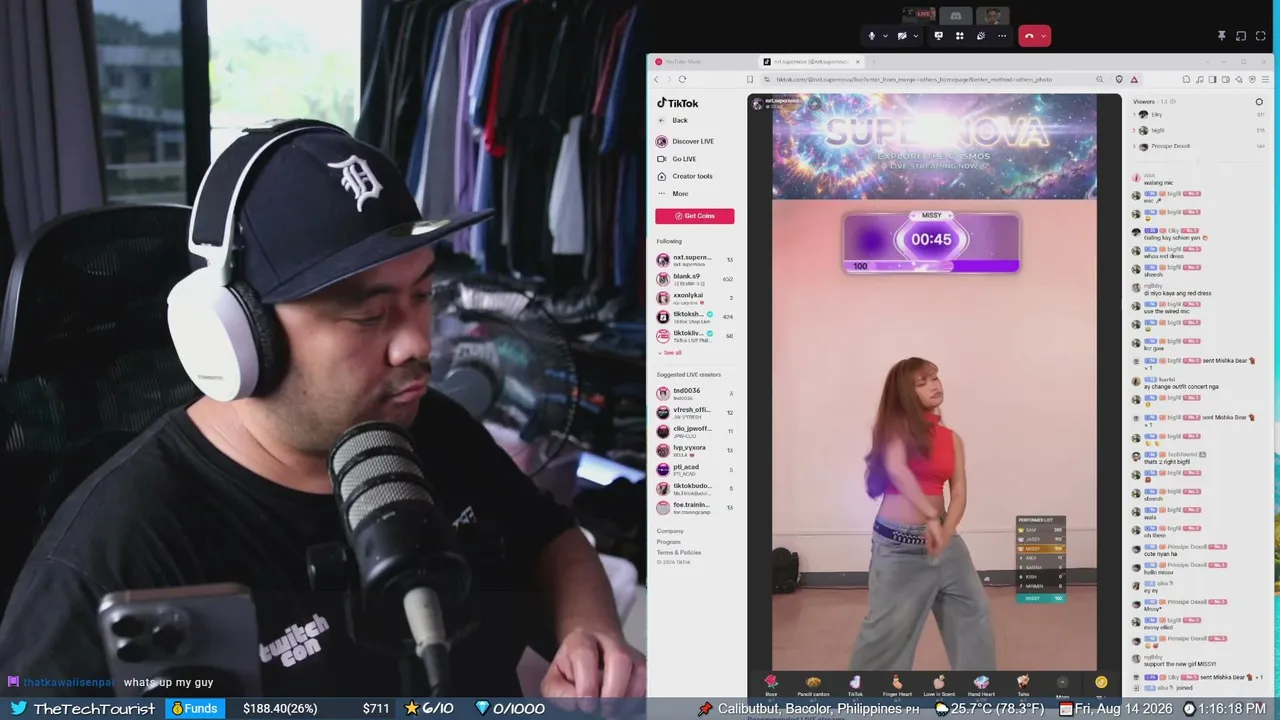This screenshot has height=720, width=1280.
Task: Send the Rose gift
Action: tap(771, 685)
